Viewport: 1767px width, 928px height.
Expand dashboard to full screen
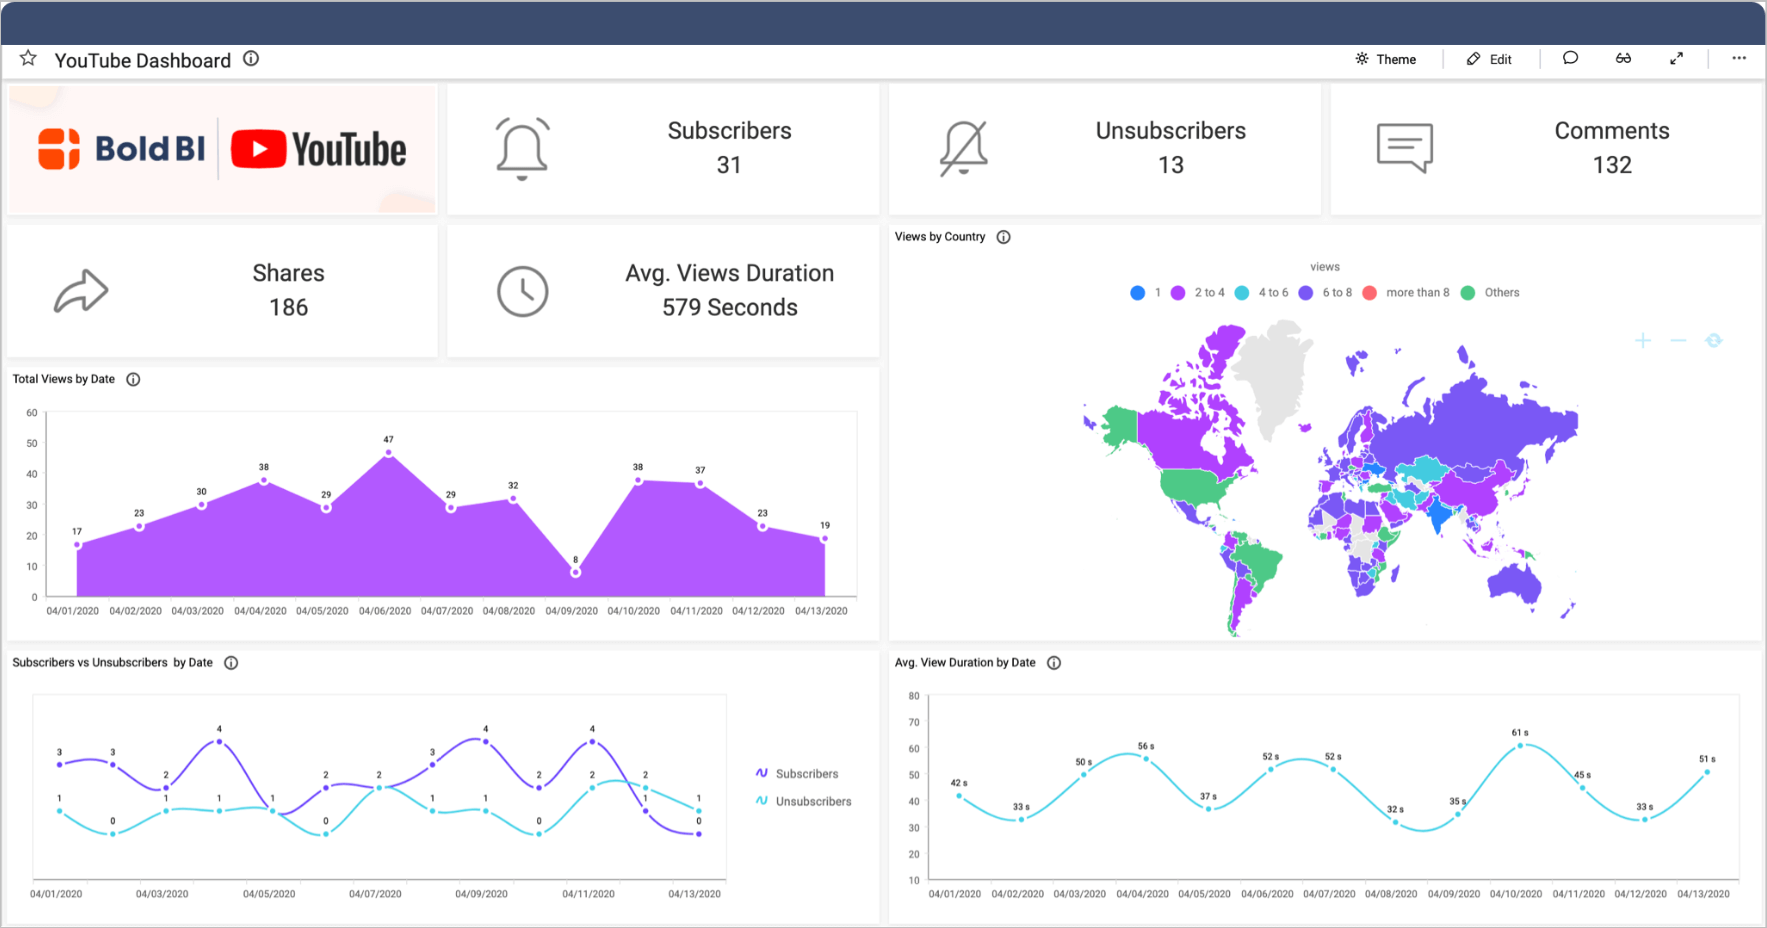pos(1676,58)
